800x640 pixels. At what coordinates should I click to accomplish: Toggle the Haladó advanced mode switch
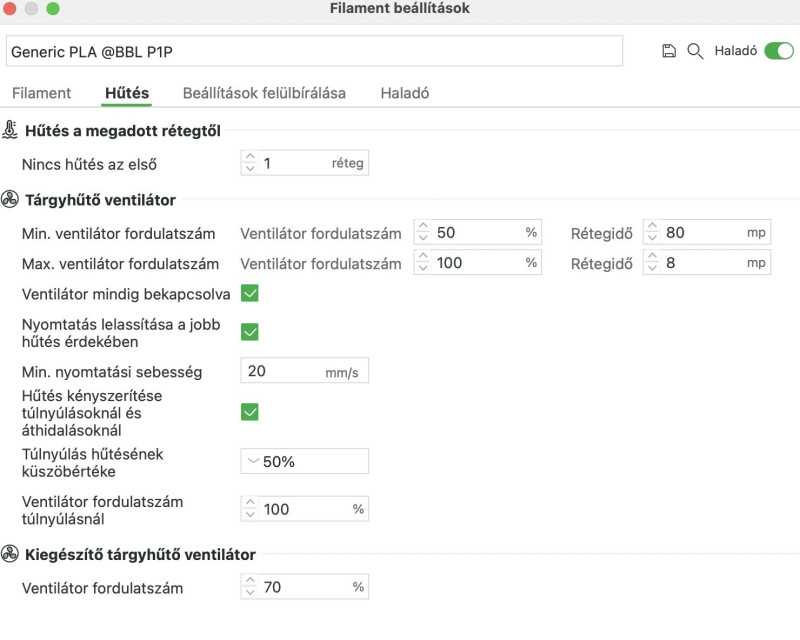pyautogui.click(x=779, y=51)
